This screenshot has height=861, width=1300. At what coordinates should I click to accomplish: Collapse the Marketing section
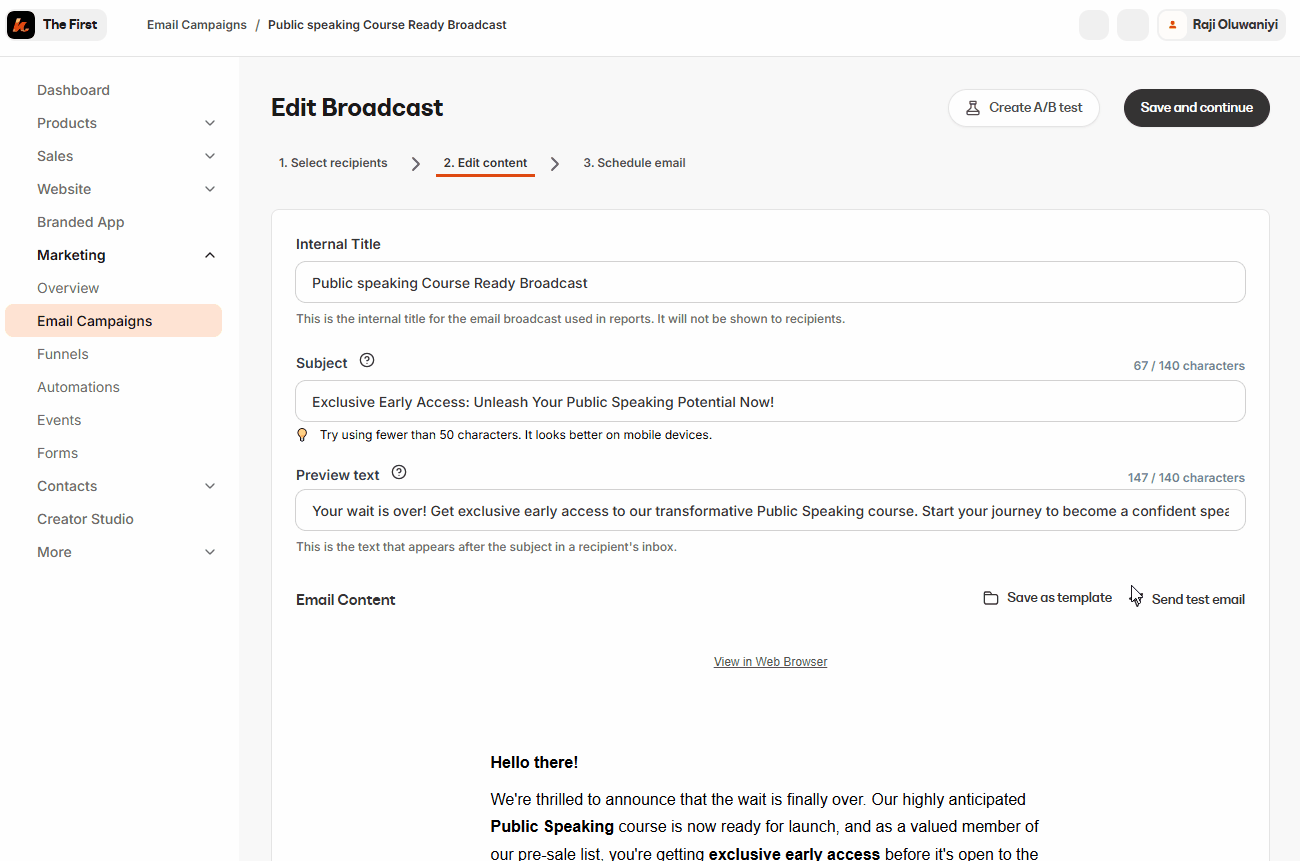click(x=210, y=255)
